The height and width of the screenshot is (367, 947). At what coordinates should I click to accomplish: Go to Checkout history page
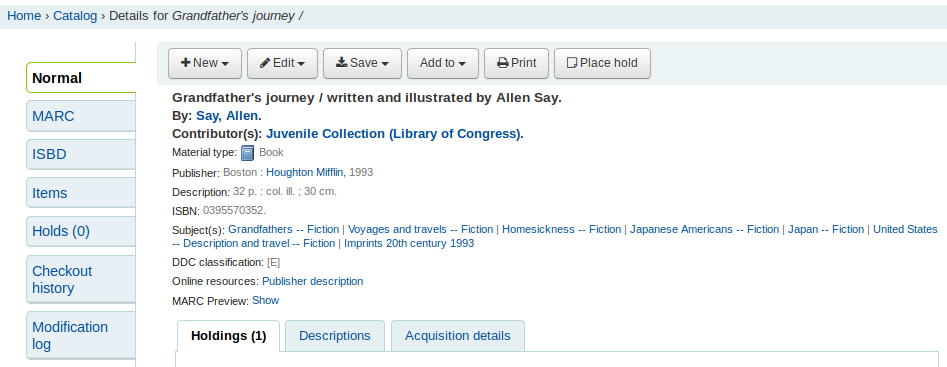coord(81,279)
